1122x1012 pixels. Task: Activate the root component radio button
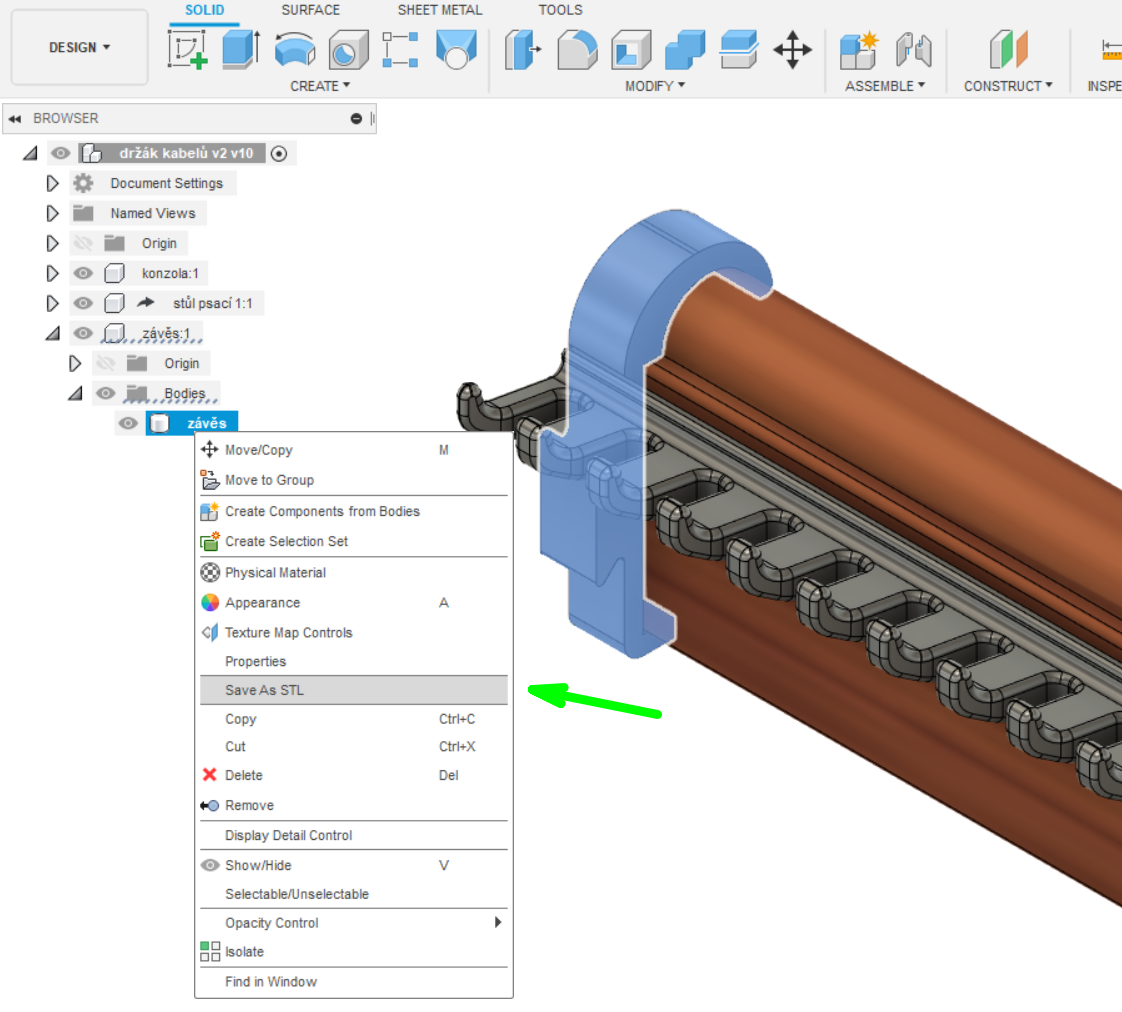tap(279, 153)
